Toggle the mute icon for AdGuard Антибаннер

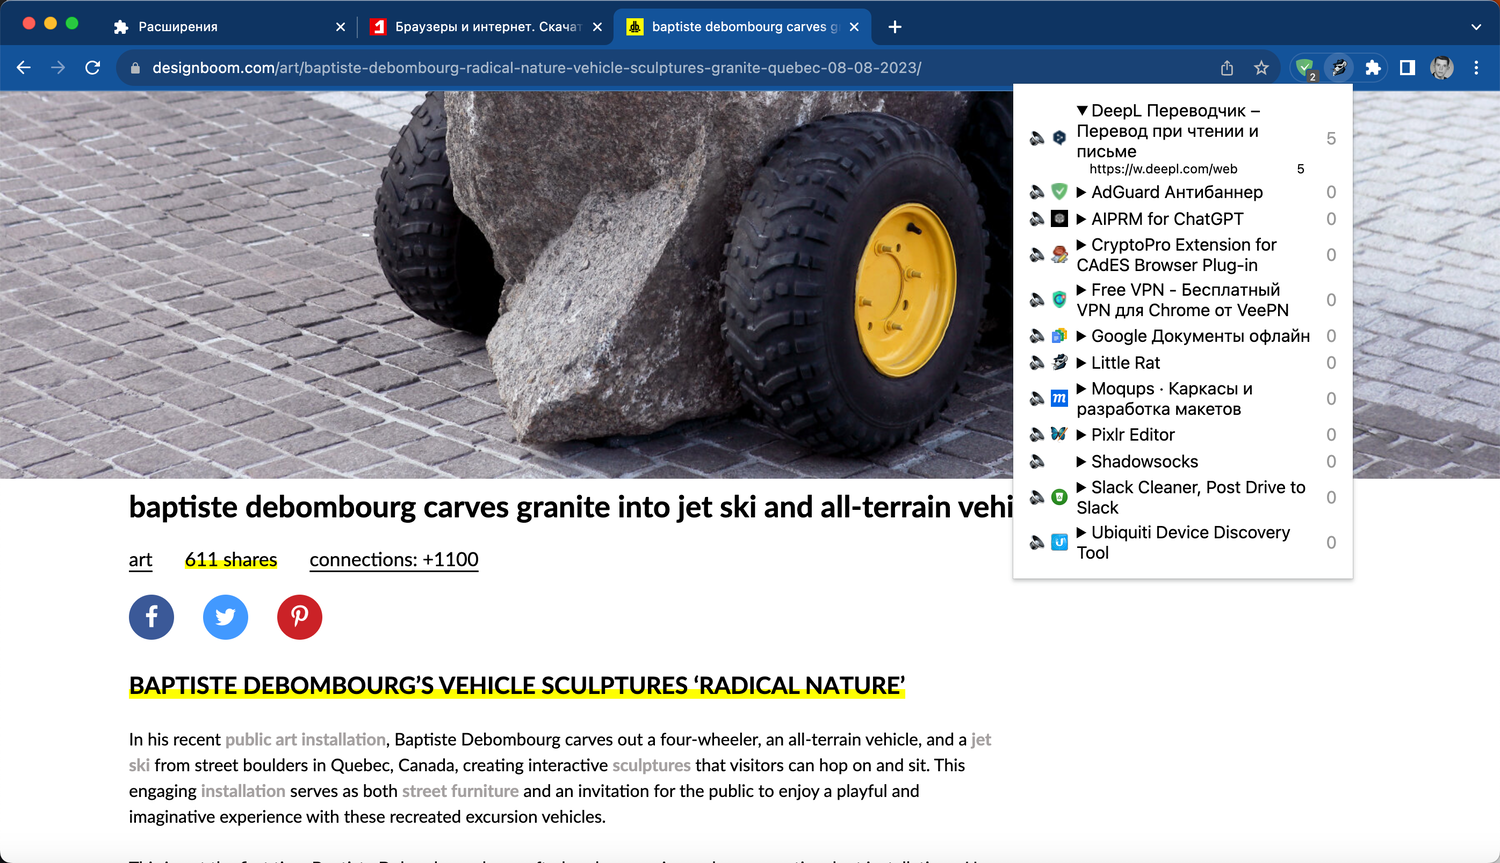(1037, 192)
